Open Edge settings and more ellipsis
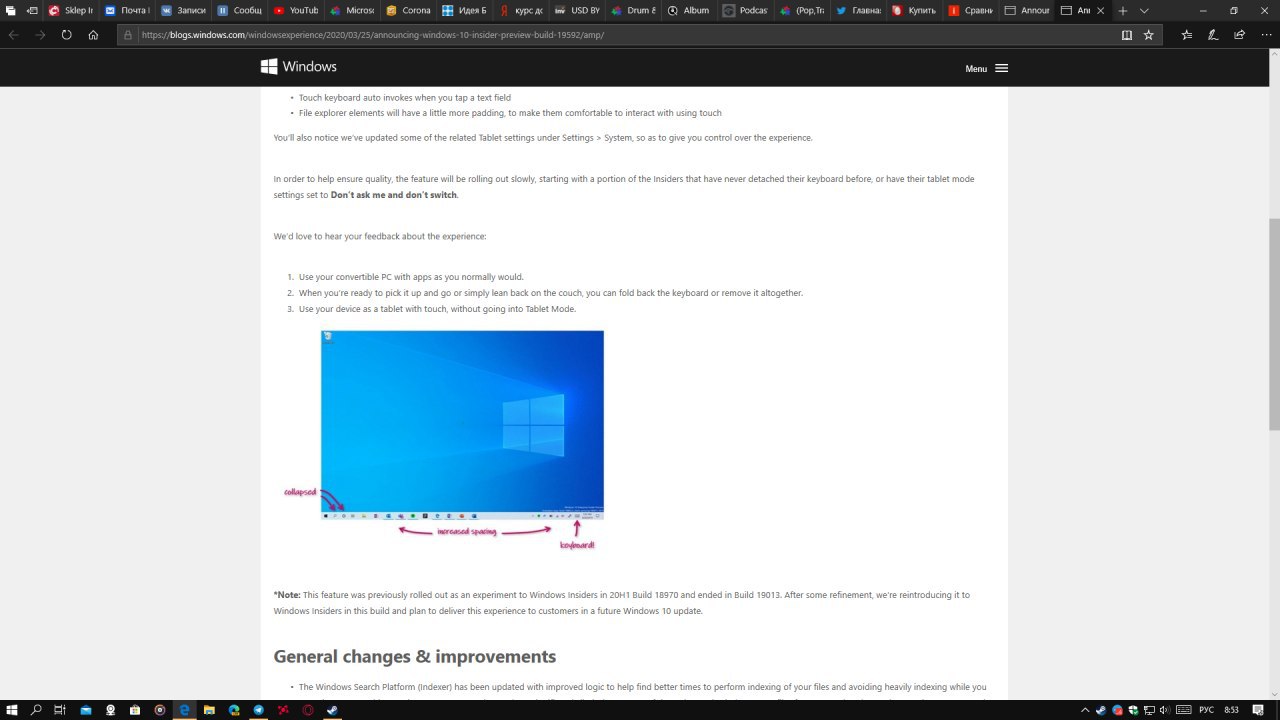The width and height of the screenshot is (1280, 720). (x=1265, y=34)
